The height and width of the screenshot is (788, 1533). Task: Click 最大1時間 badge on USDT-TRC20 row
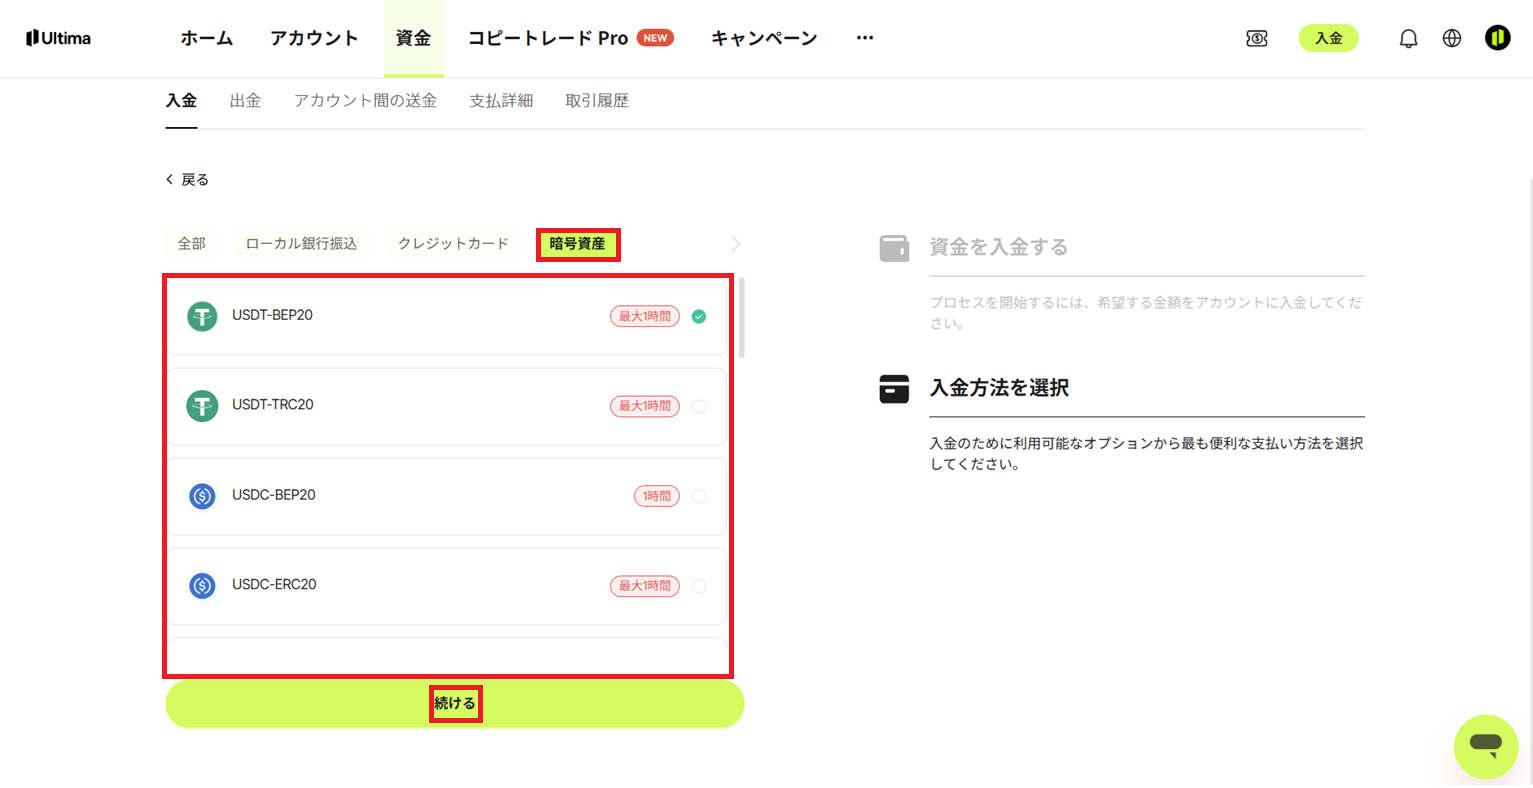click(x=645, y=406)
